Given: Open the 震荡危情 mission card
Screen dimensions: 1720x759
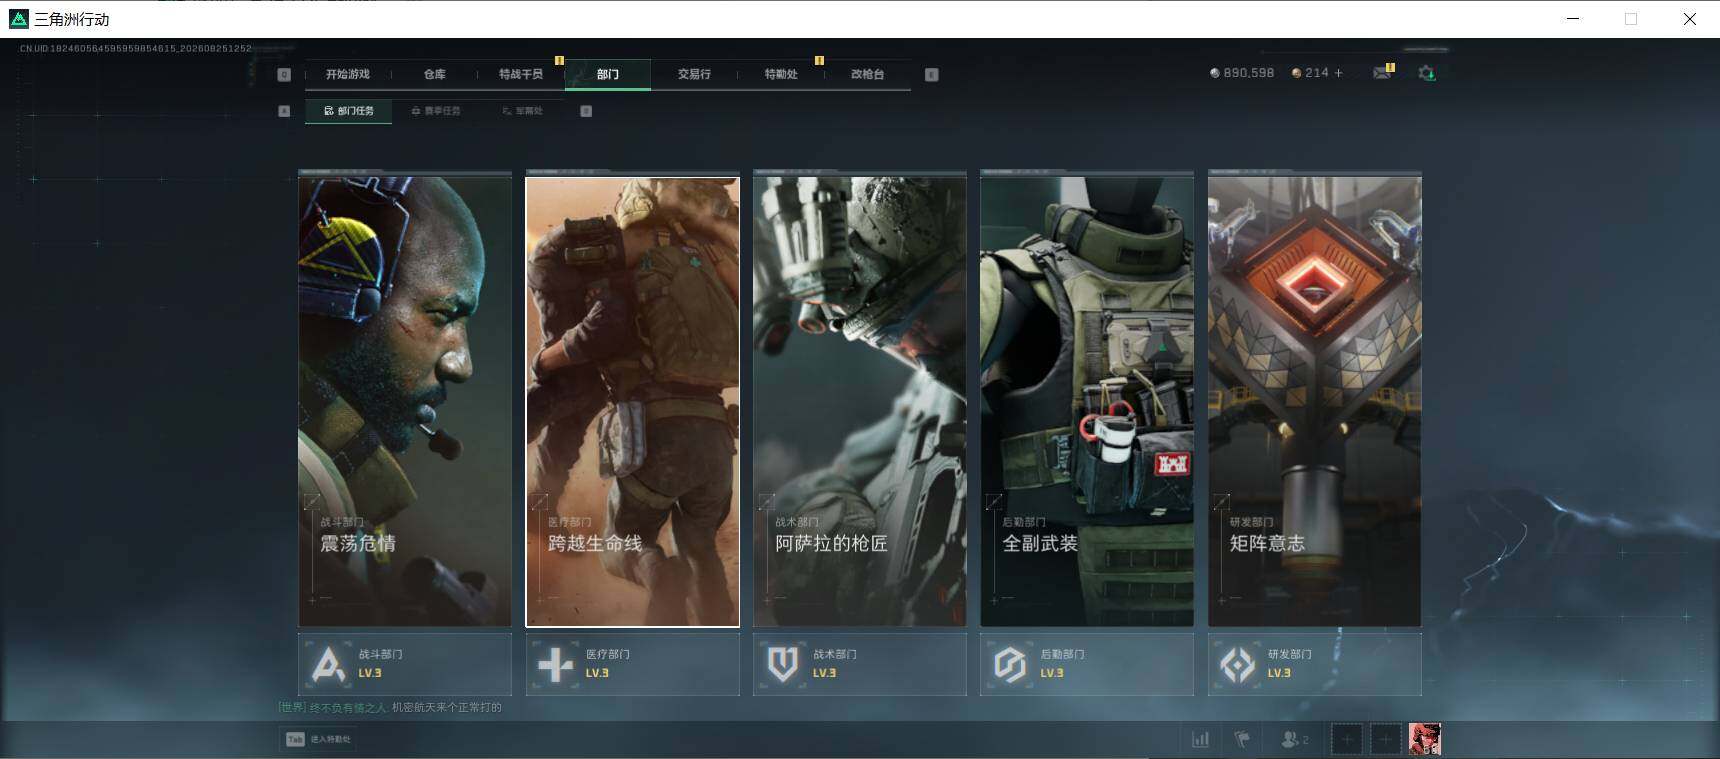Looking at the screenshot, I should [405, 401].
